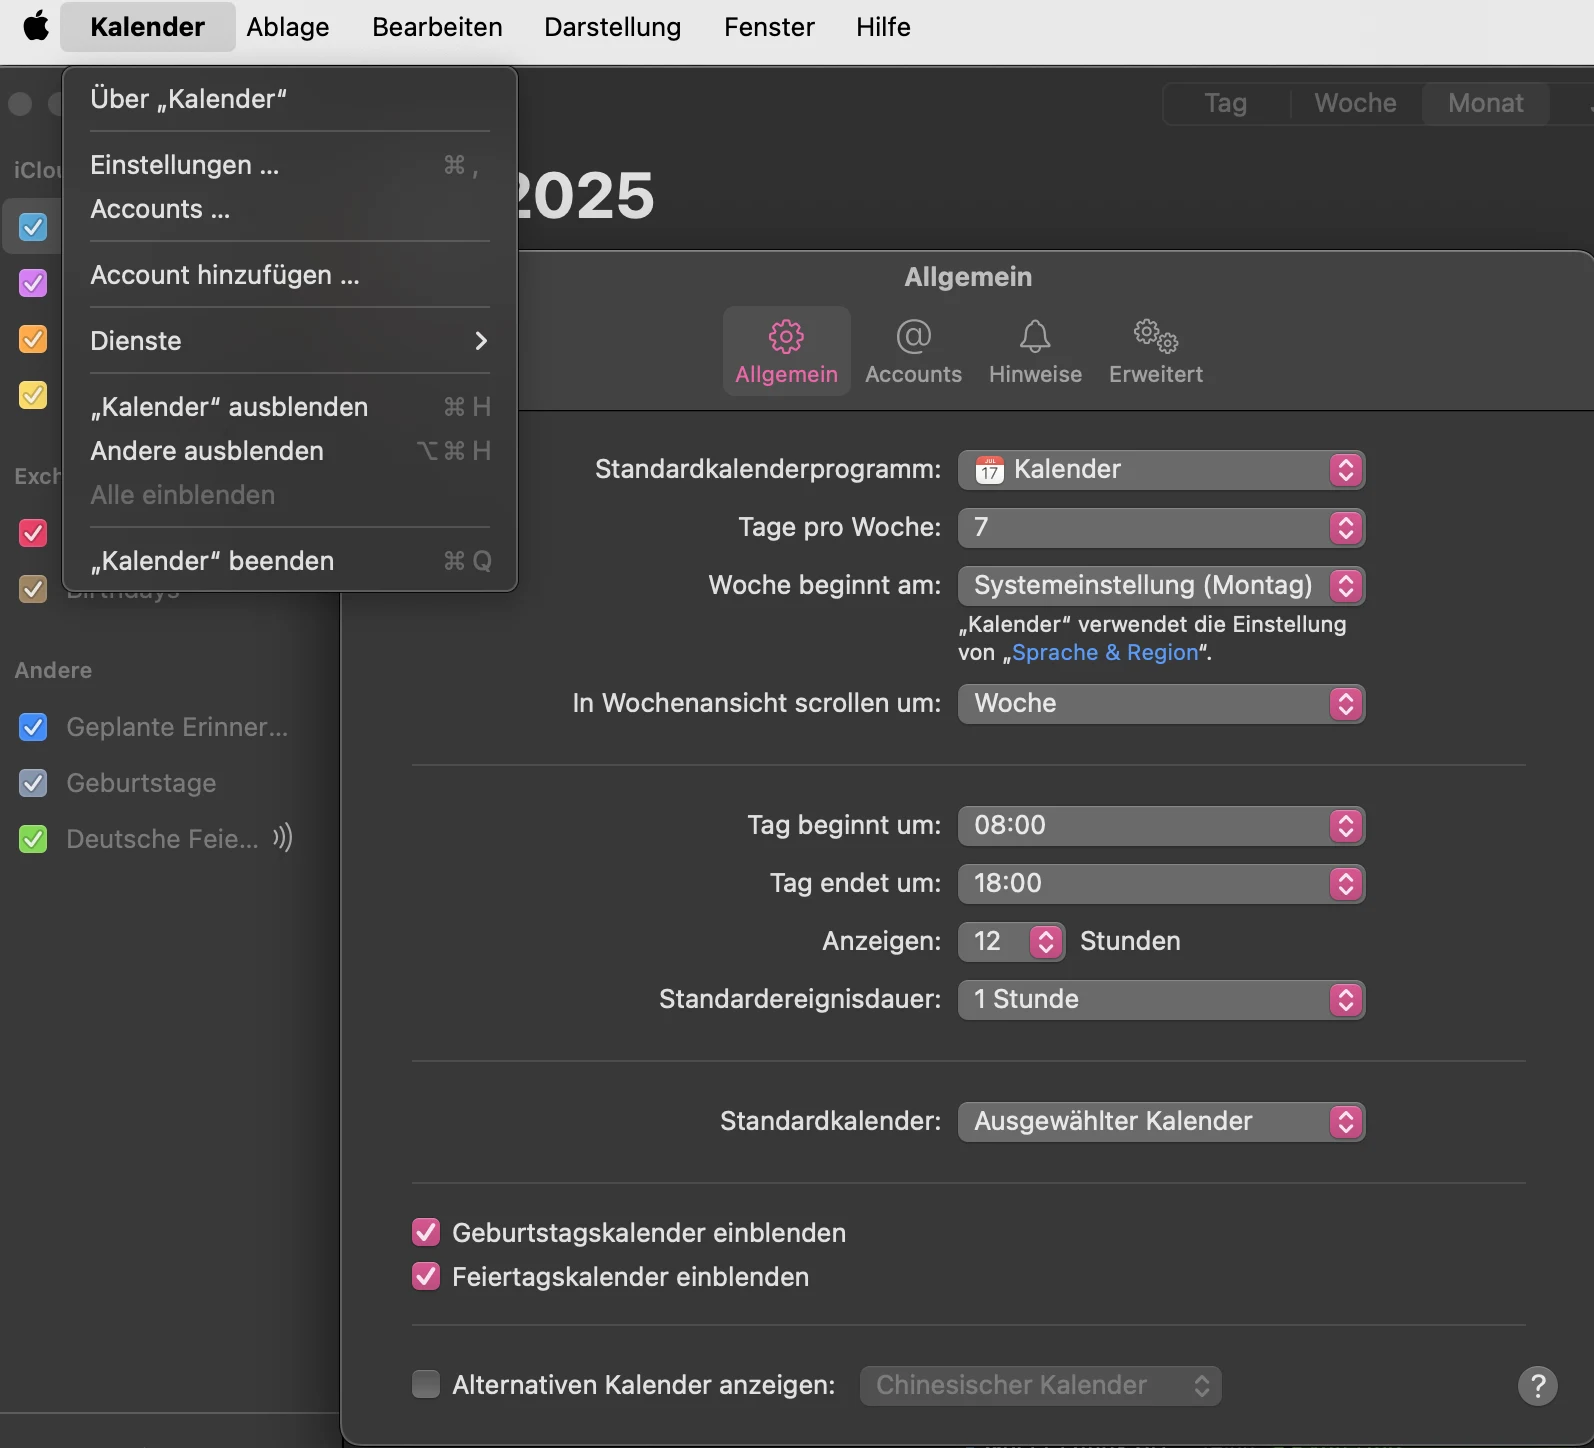Screen dimensions: 1594x1448
Task: Open the Standardereignisdauer dropdown
Action: [1161, 1000]
